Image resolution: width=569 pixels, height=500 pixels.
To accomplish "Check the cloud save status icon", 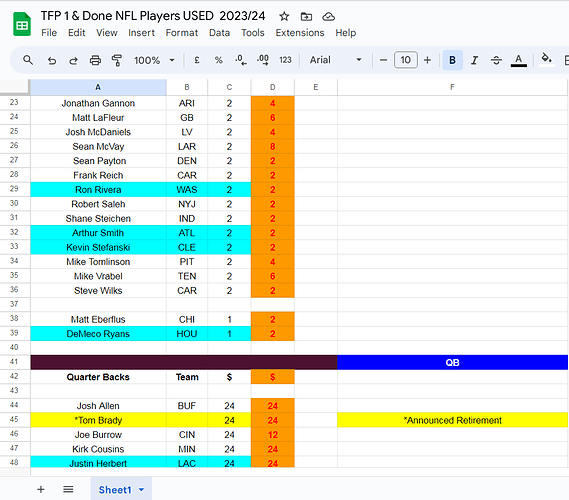I will click(328, 16).
